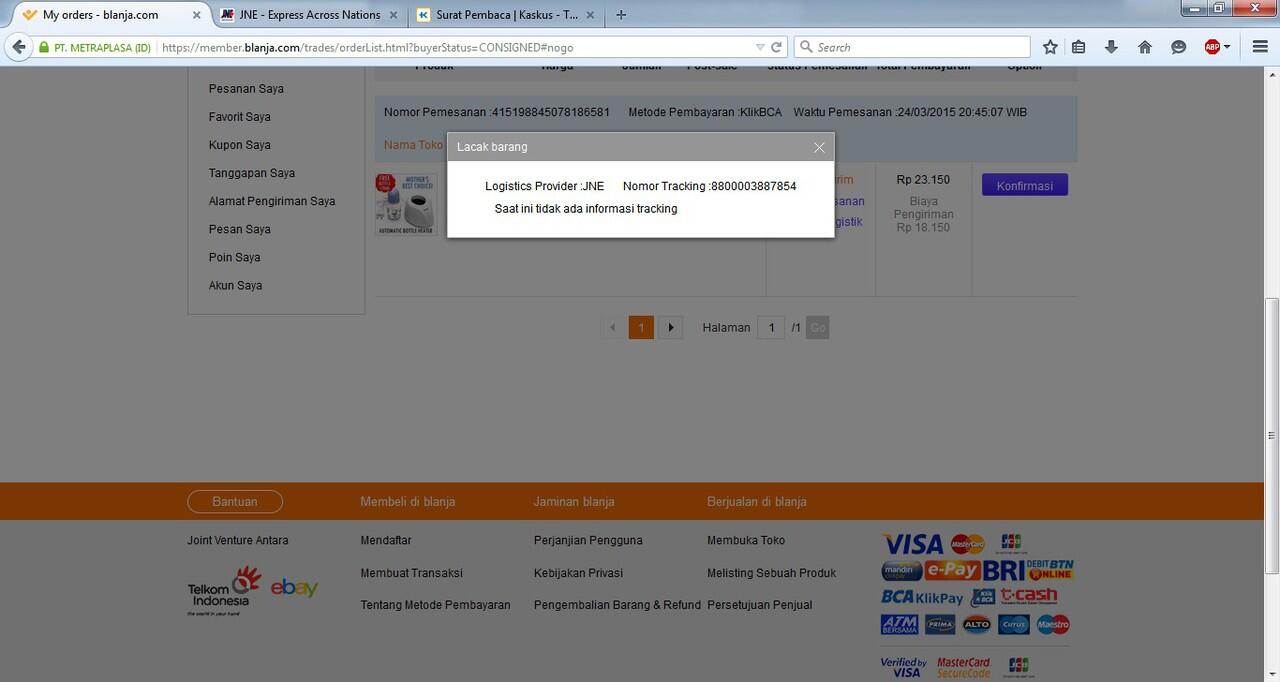Open Akun Saya in sidebar

pos(236,285)
